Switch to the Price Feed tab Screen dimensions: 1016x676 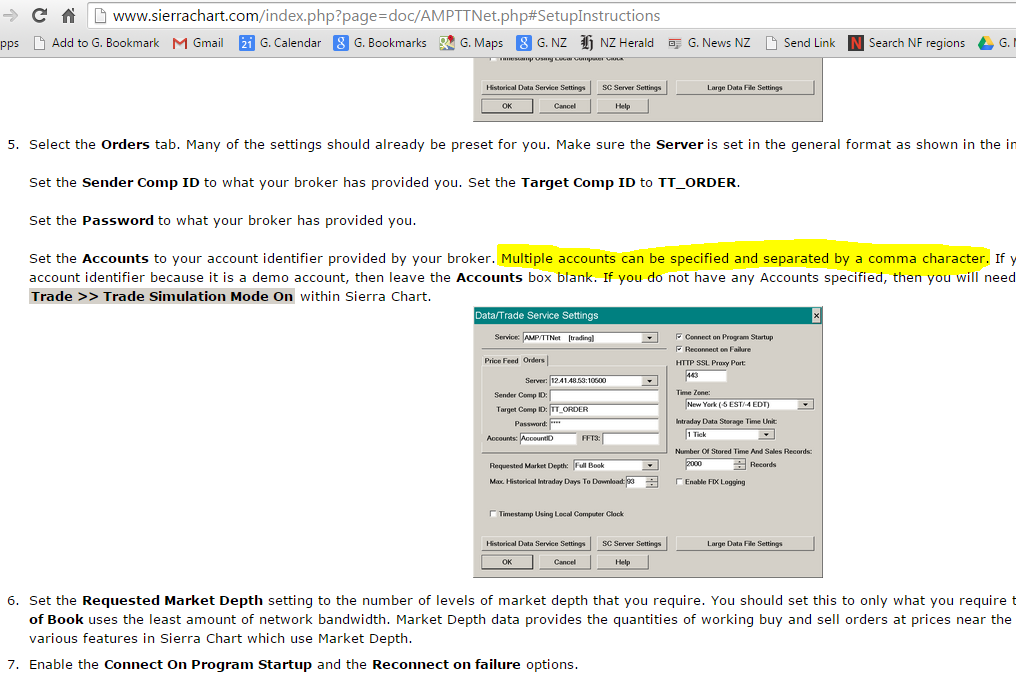click(x=502, y=360)
